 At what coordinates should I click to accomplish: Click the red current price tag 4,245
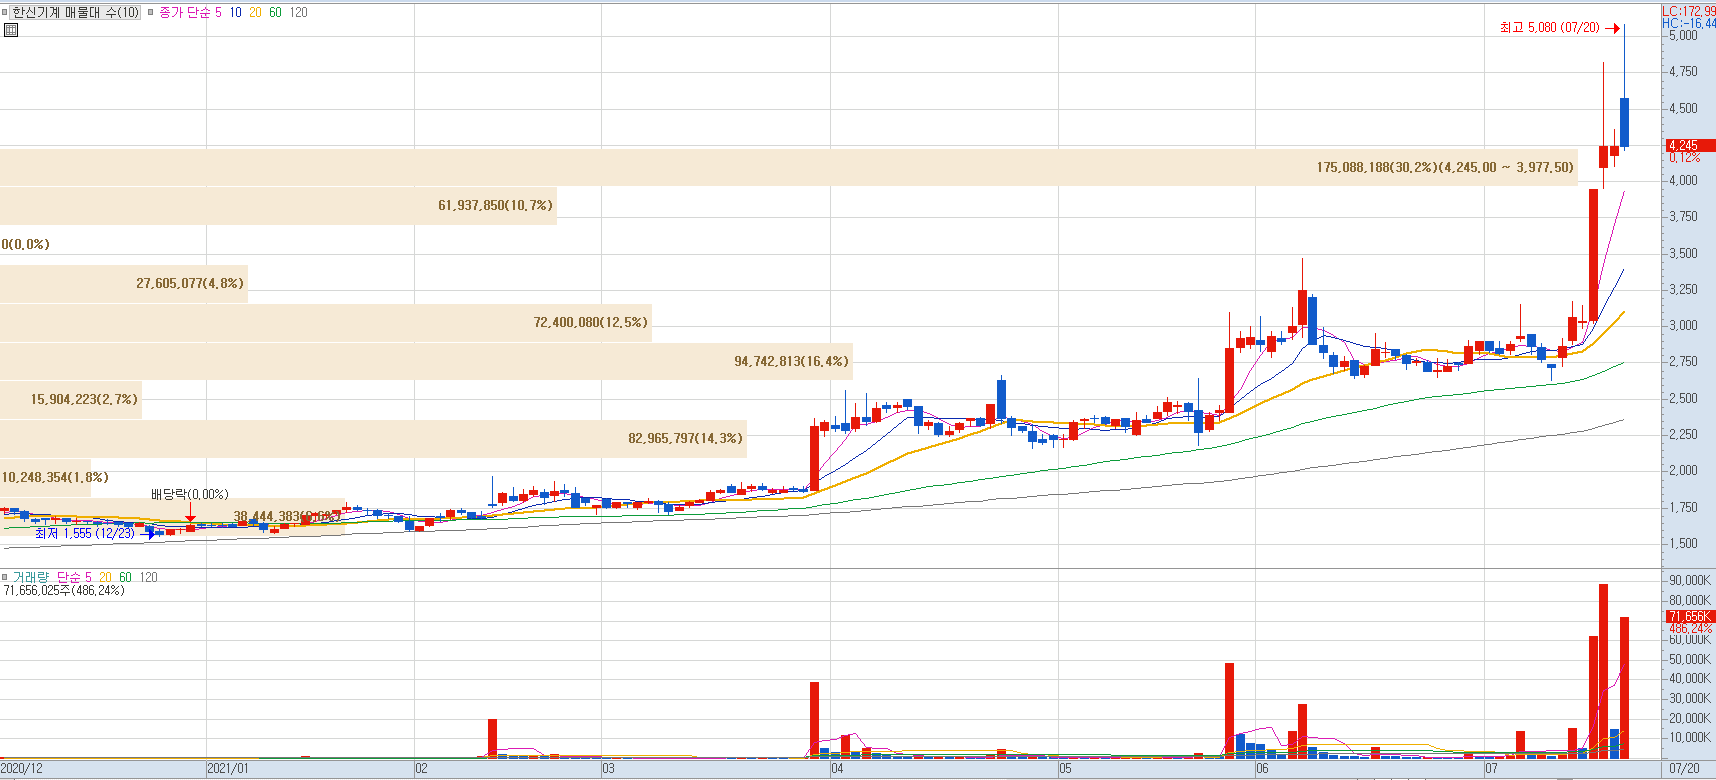click(1690, 146)
